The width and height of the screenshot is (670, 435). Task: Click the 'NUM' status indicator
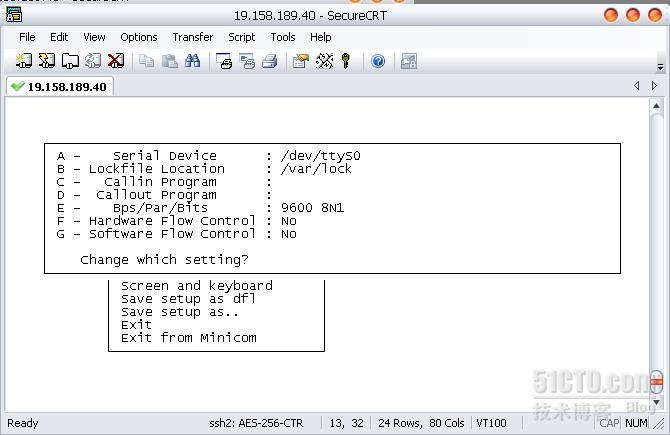pos(636,423)
